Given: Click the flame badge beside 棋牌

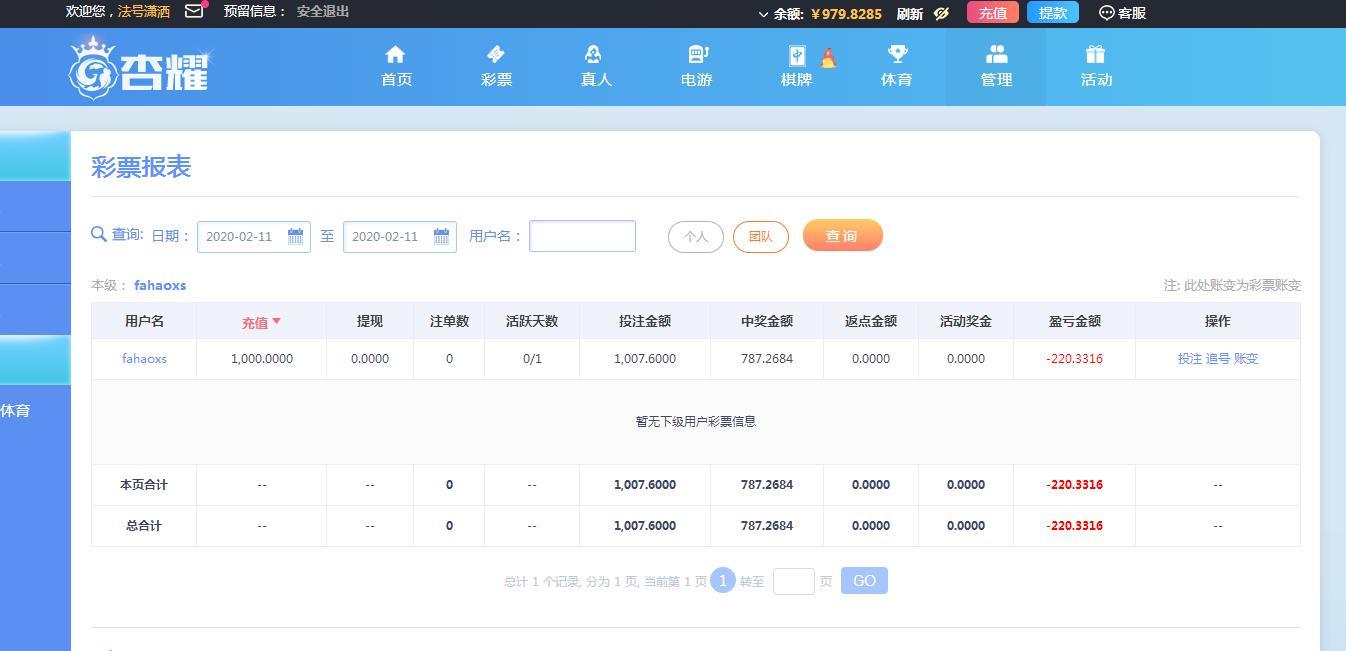Looking at the screenshot, I should 828,58.
